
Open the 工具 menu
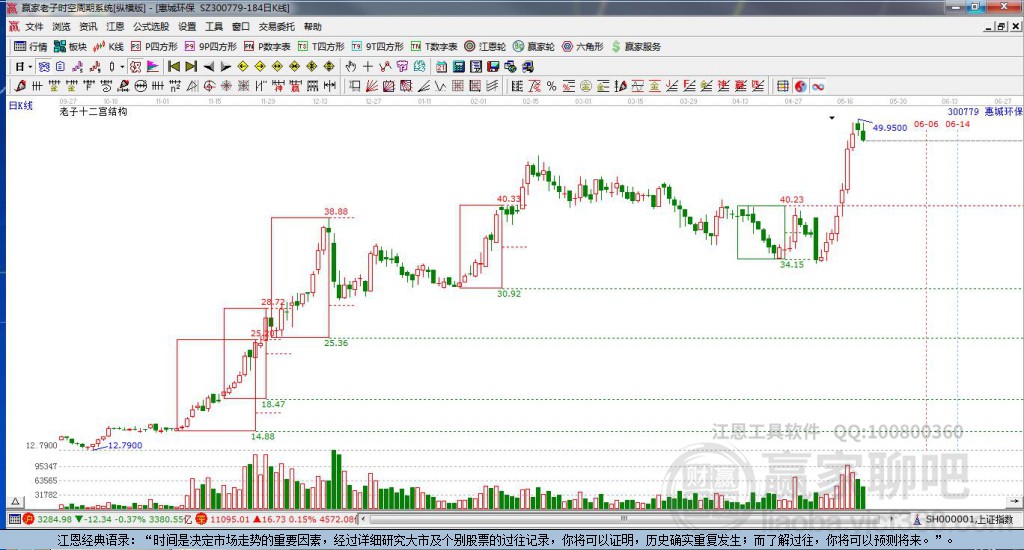click(214, 27)
